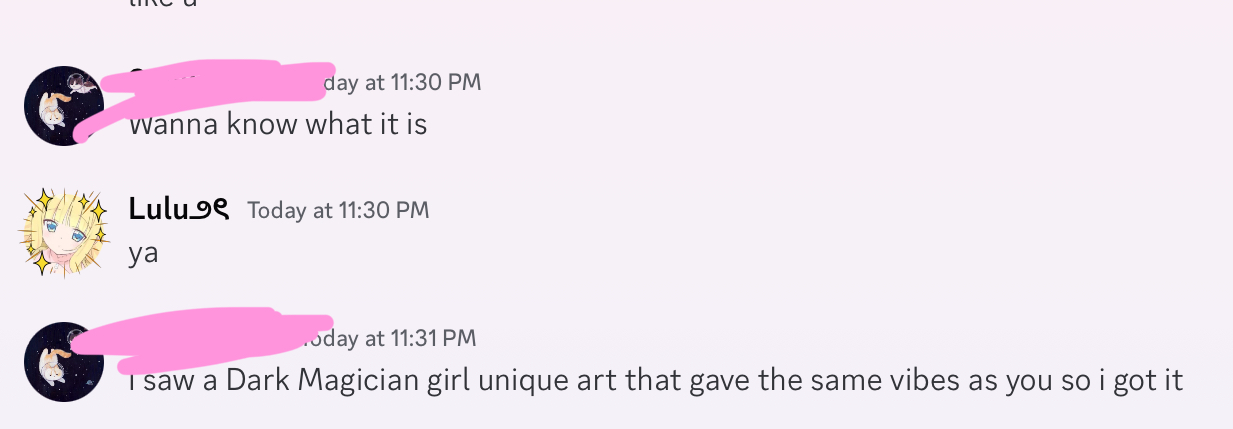
Task: Click space cat avatar beside Dark Magician message
Action: click(63, 361)
